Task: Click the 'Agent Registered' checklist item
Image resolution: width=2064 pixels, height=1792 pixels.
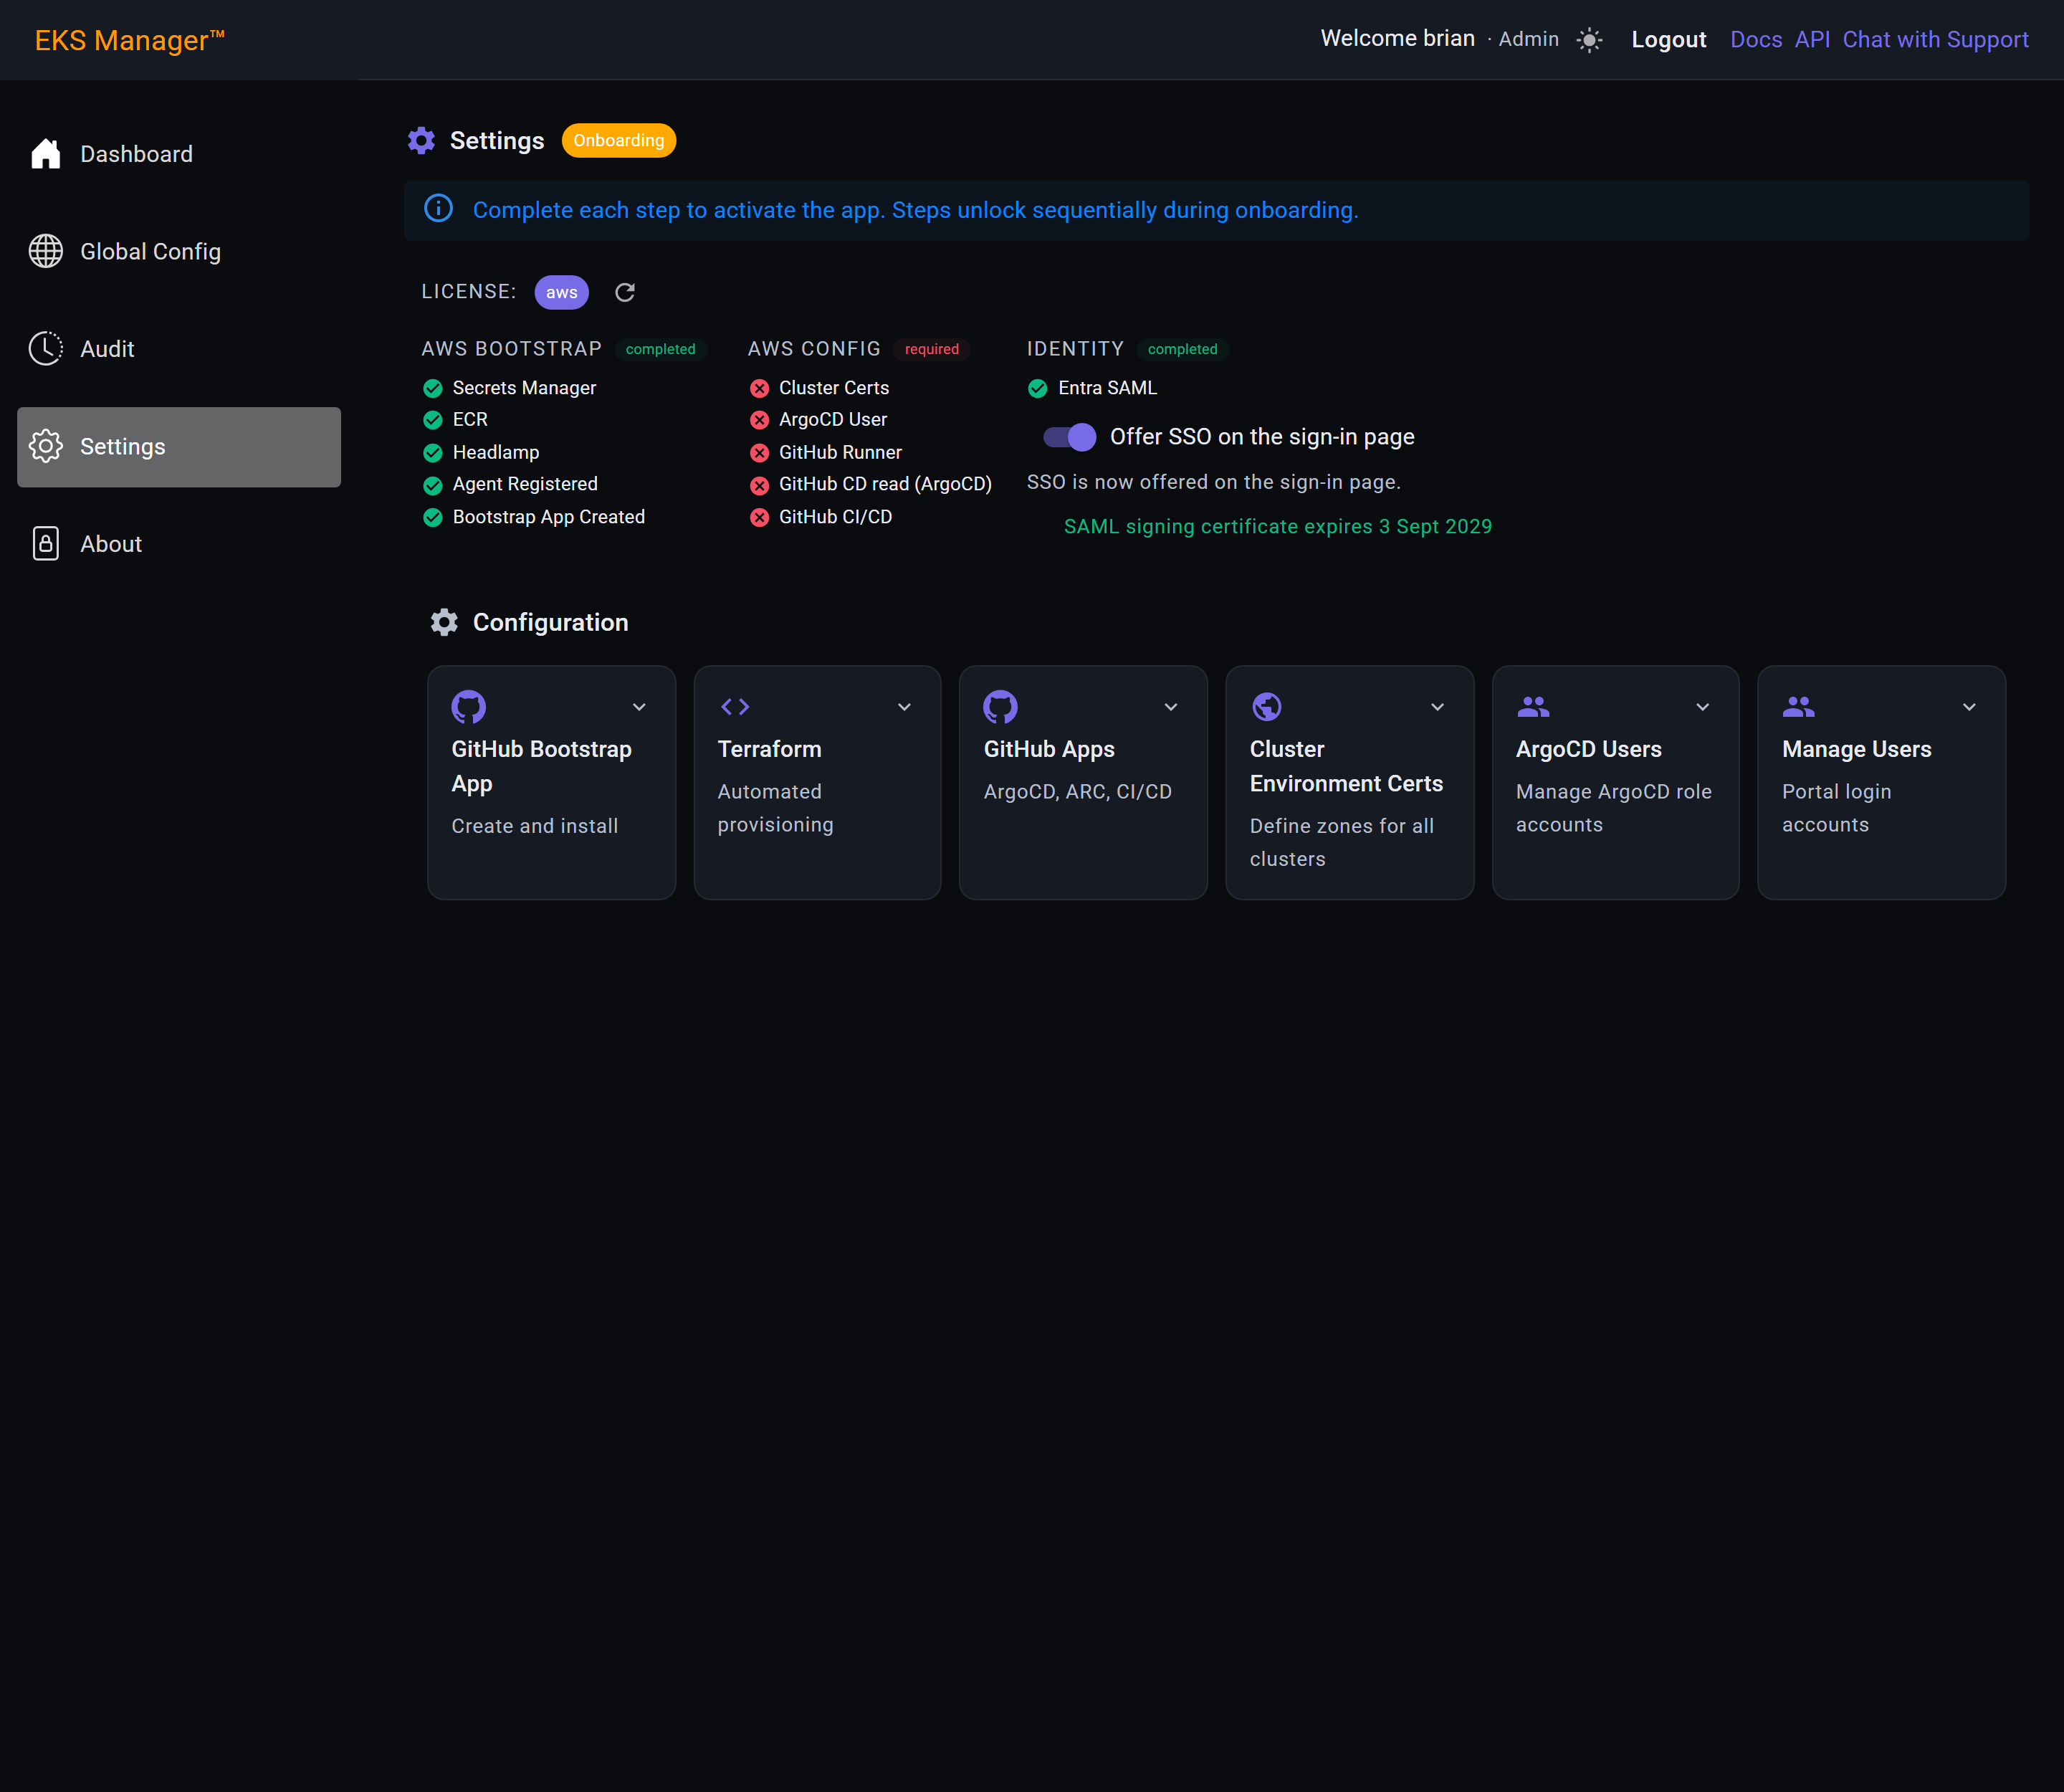Action: [x=525, y=485]
